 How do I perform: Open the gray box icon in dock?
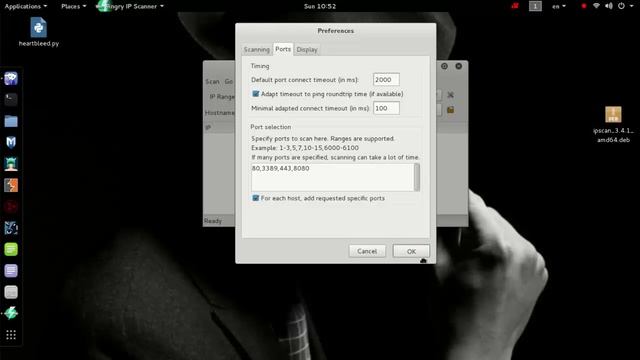coord(11,292)
